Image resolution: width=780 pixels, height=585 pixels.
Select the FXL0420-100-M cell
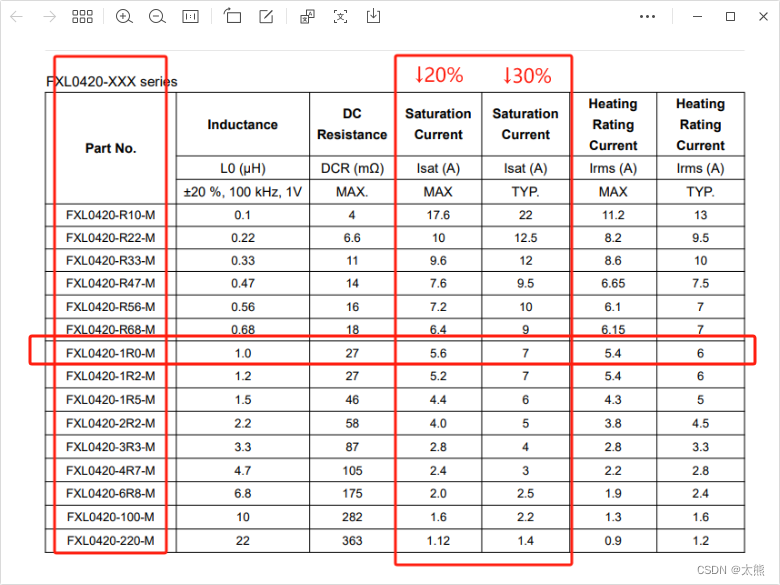coord(110,517)
